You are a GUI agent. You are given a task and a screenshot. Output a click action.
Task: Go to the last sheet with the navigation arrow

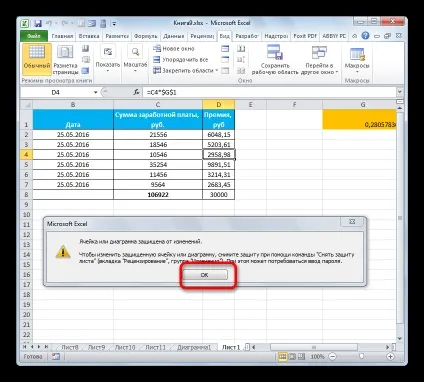click(x=46, y=347)
